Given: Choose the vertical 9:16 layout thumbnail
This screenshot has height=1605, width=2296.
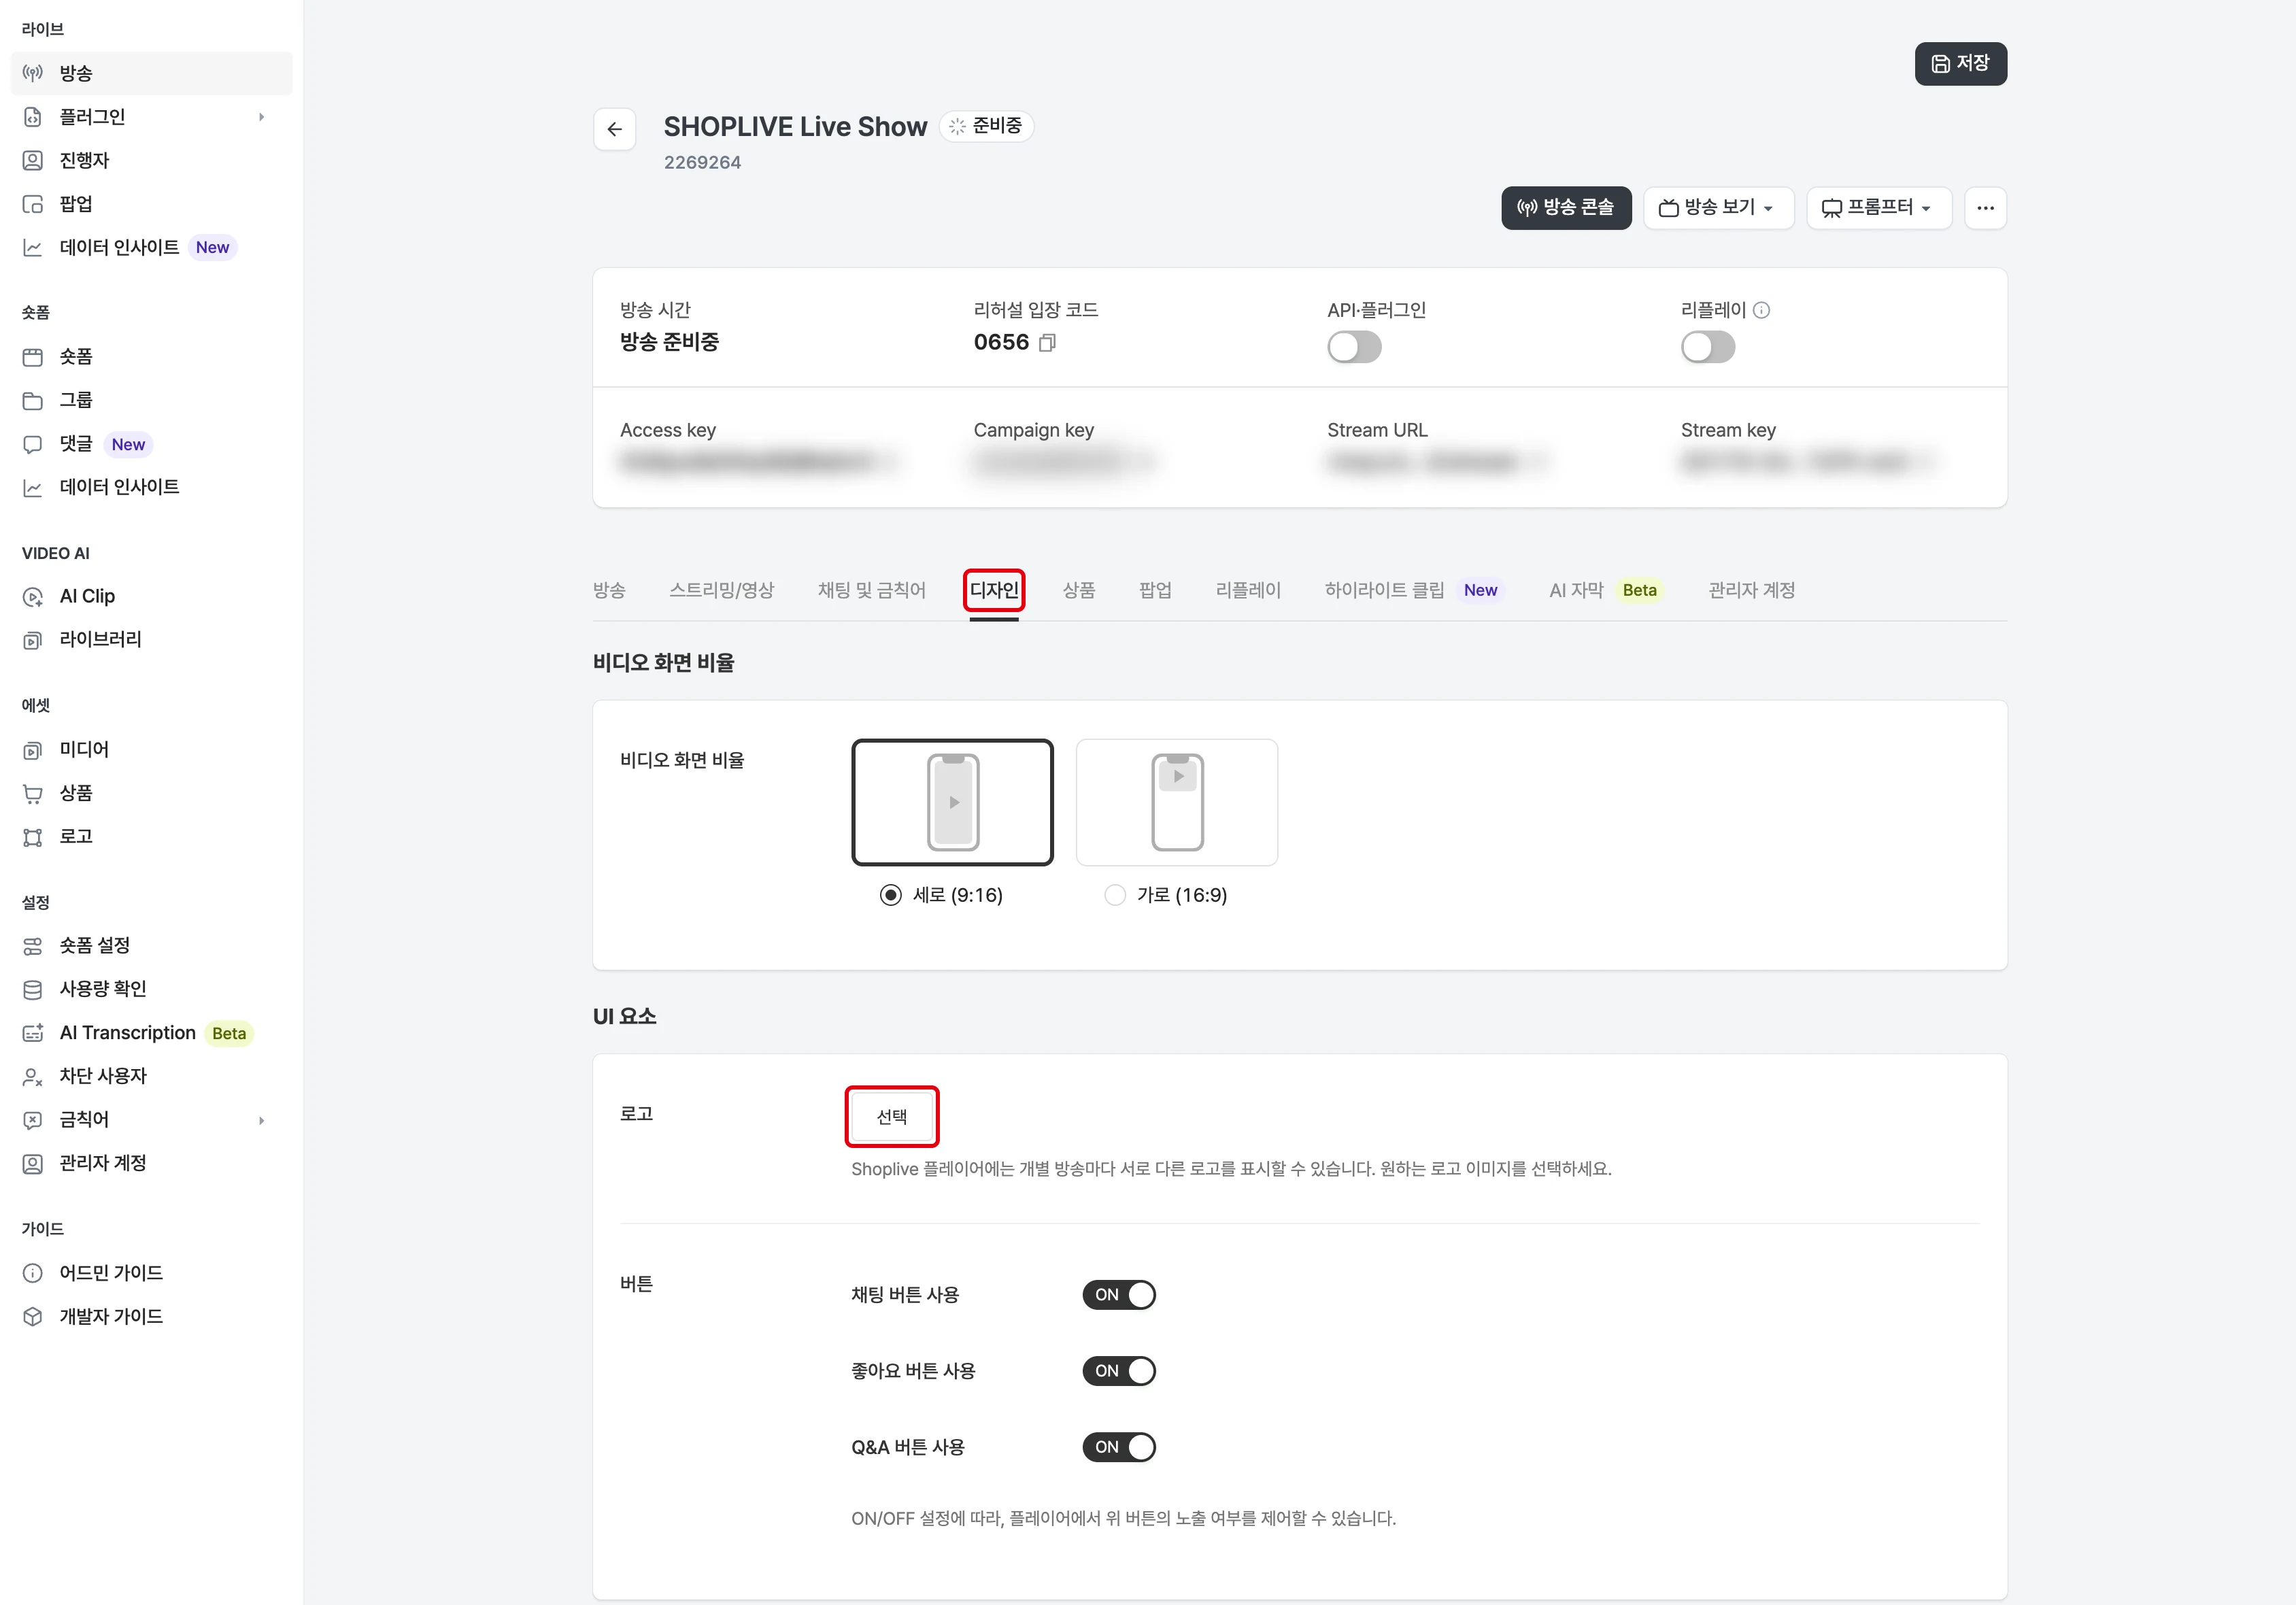Looking at the screenshot, I should [x=952, y=802].
